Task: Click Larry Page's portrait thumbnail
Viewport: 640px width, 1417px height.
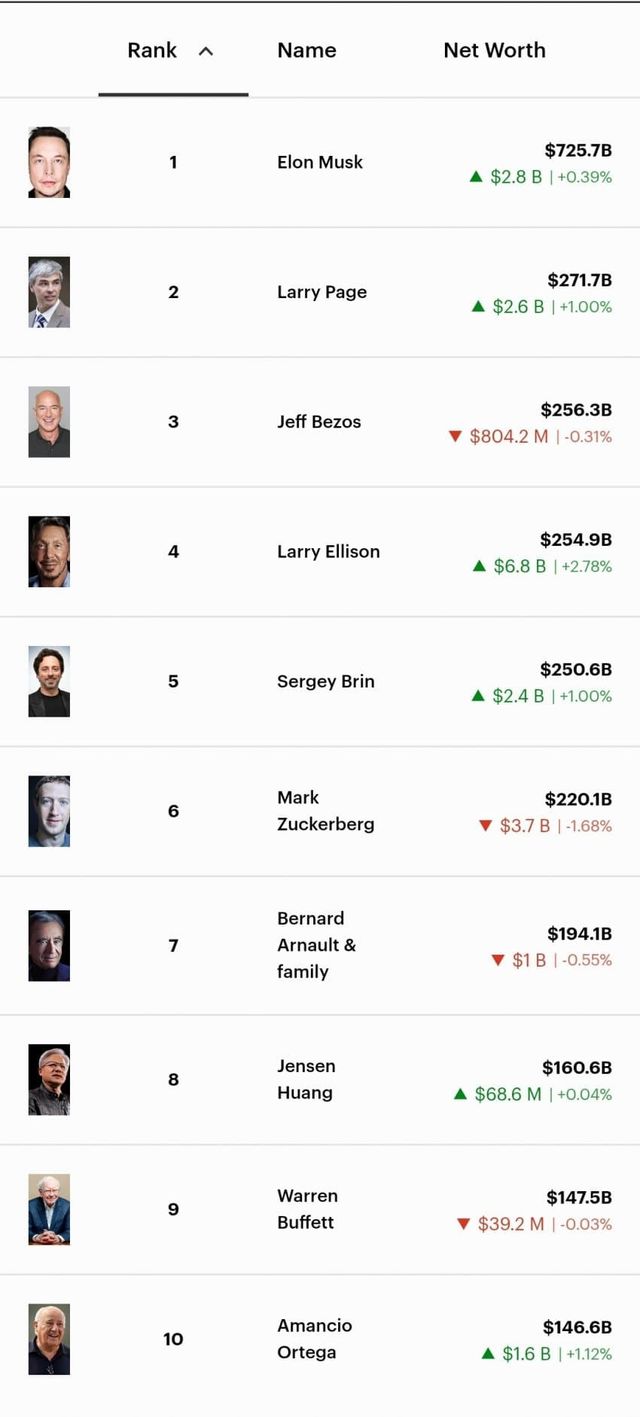Action: [x=49, y=292]
